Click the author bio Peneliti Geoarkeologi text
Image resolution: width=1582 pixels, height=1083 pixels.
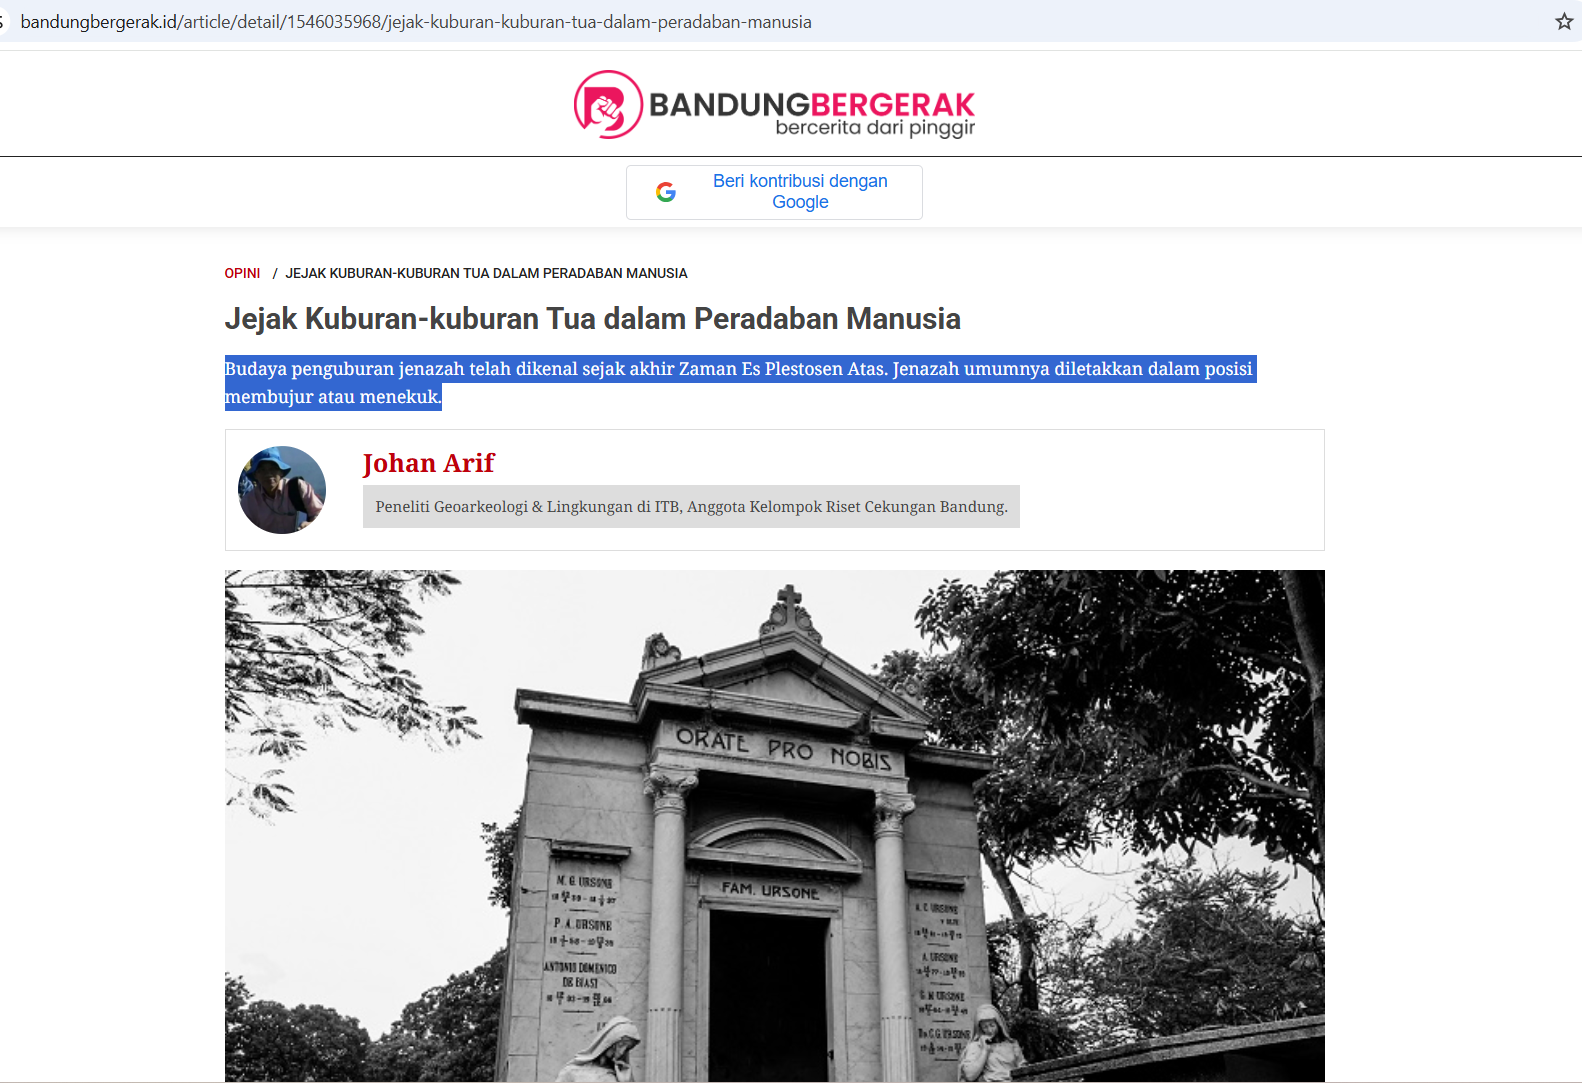tap(691, 507)
